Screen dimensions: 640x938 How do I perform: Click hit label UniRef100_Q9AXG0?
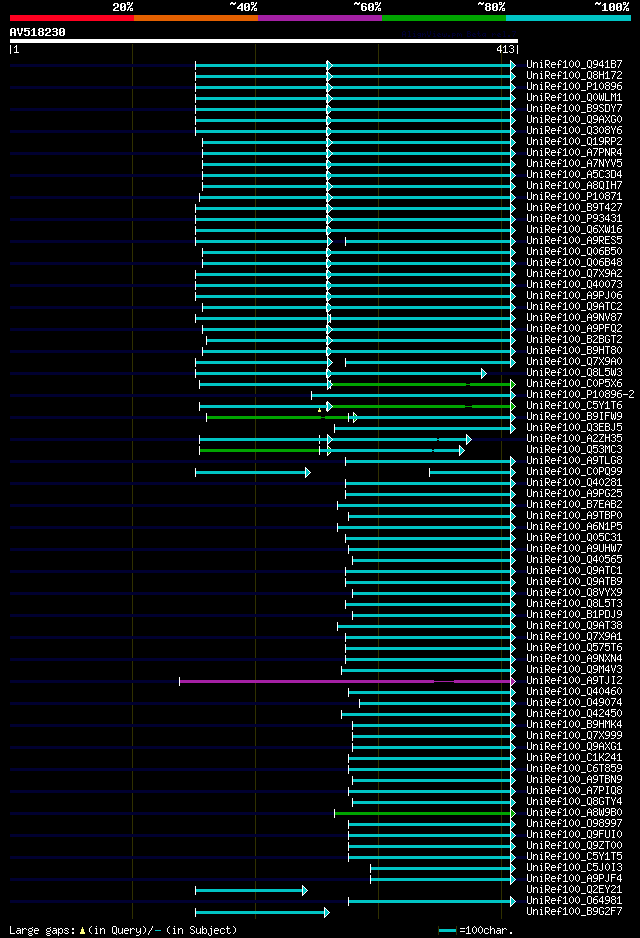click(x=574, y=119)
